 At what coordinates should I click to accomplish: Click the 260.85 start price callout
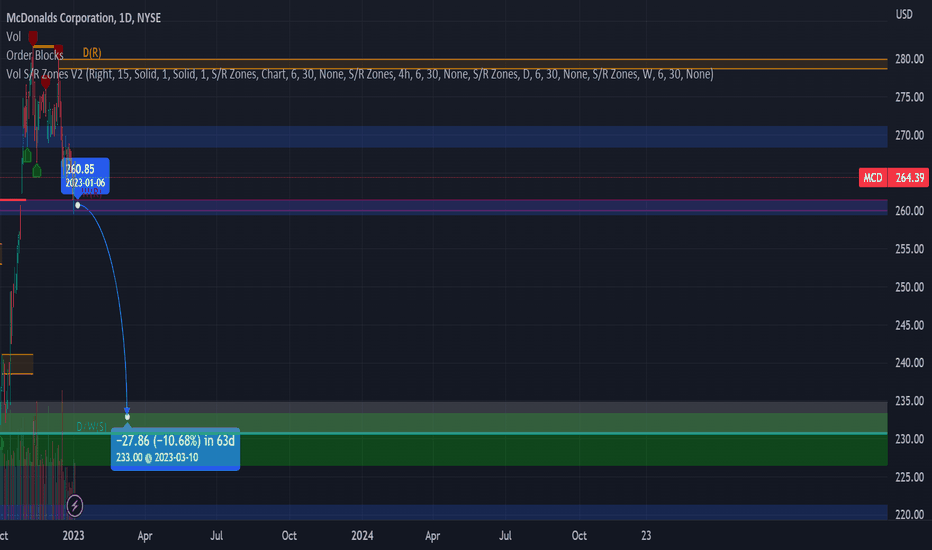(85, 175)
